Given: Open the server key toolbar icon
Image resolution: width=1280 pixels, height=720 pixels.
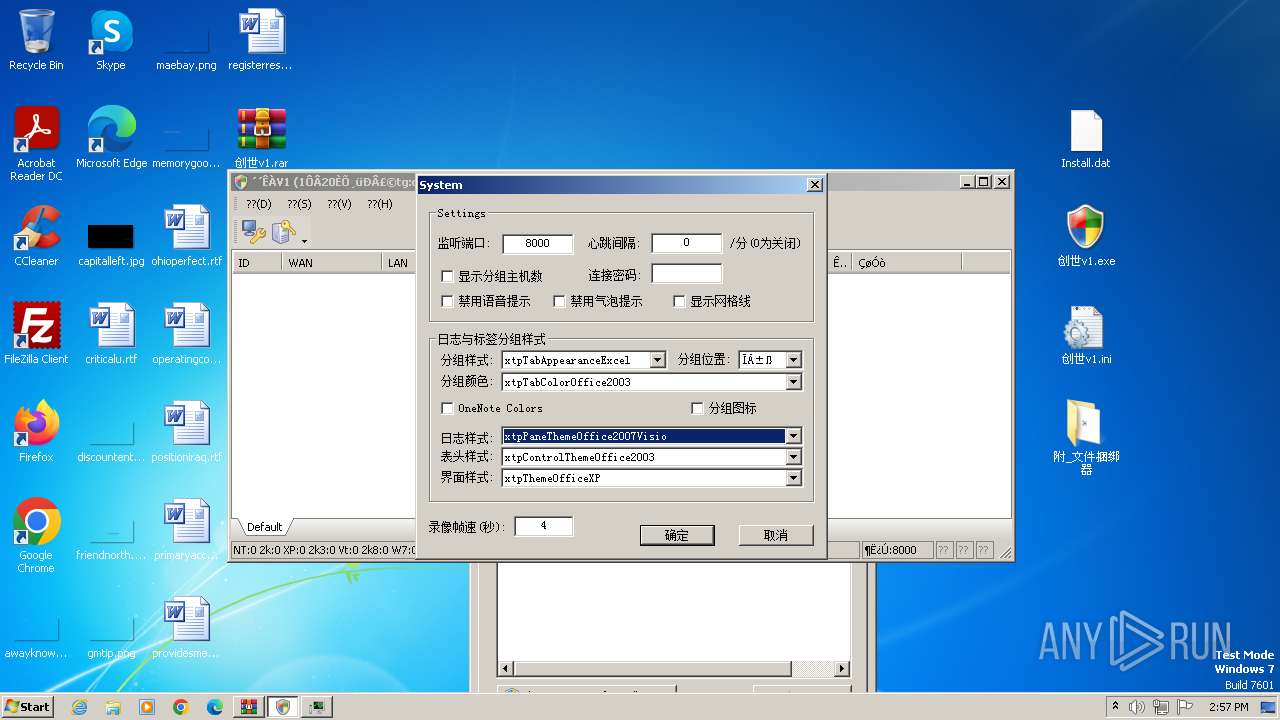Looking at the screenshot, I should [285, 233].
